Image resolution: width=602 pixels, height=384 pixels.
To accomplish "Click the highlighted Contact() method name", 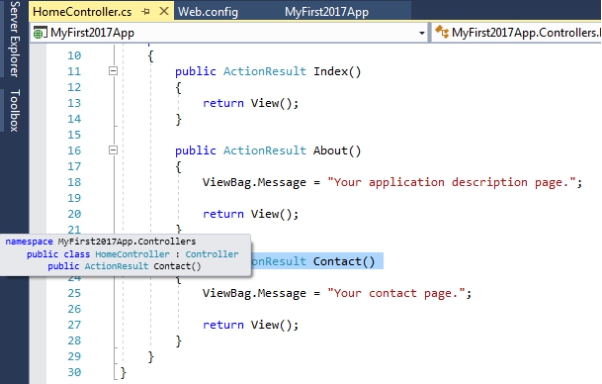I will coord(344,262).
